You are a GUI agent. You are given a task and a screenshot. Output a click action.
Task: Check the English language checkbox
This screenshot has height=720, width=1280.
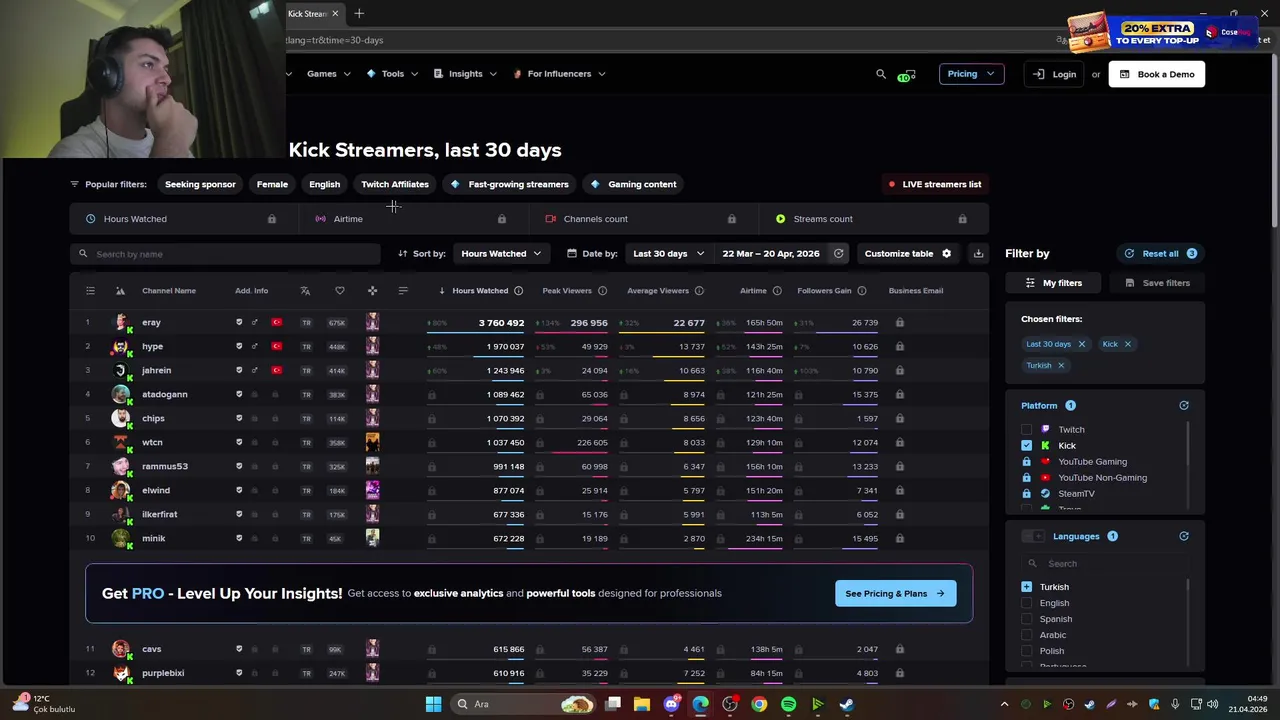click(1026, 603)
